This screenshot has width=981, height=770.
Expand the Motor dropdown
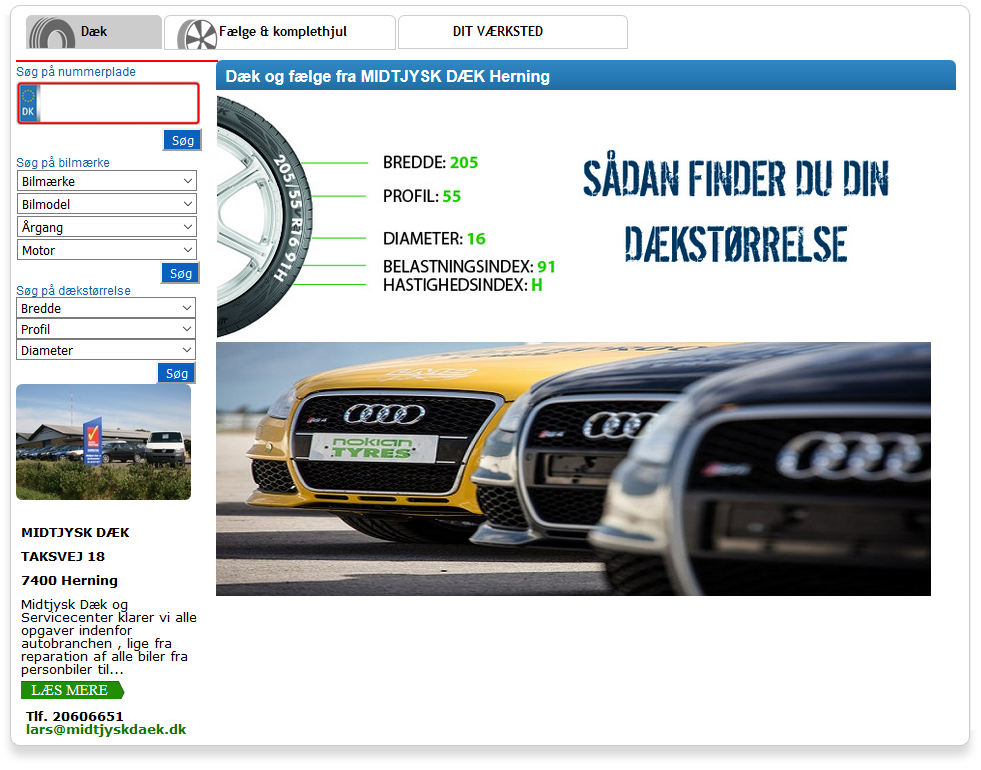click(106, 250)
